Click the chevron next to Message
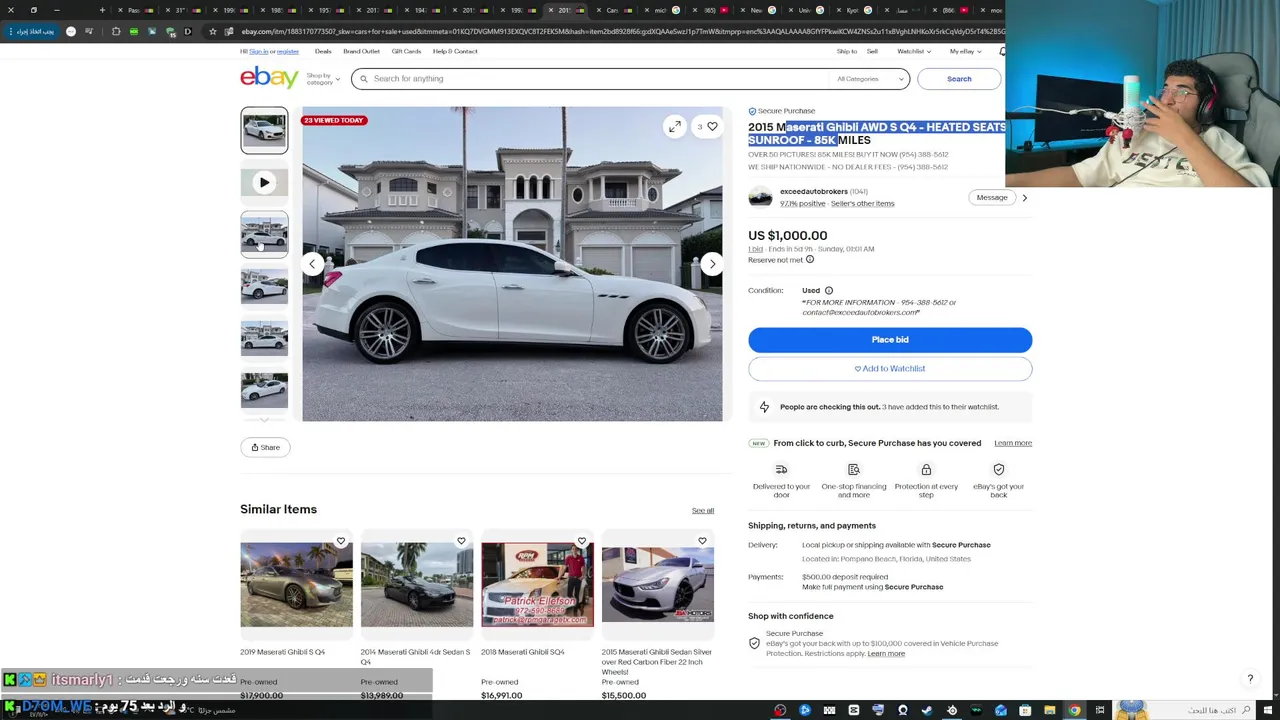The image size is (1280, 720). click(1024, 198)
